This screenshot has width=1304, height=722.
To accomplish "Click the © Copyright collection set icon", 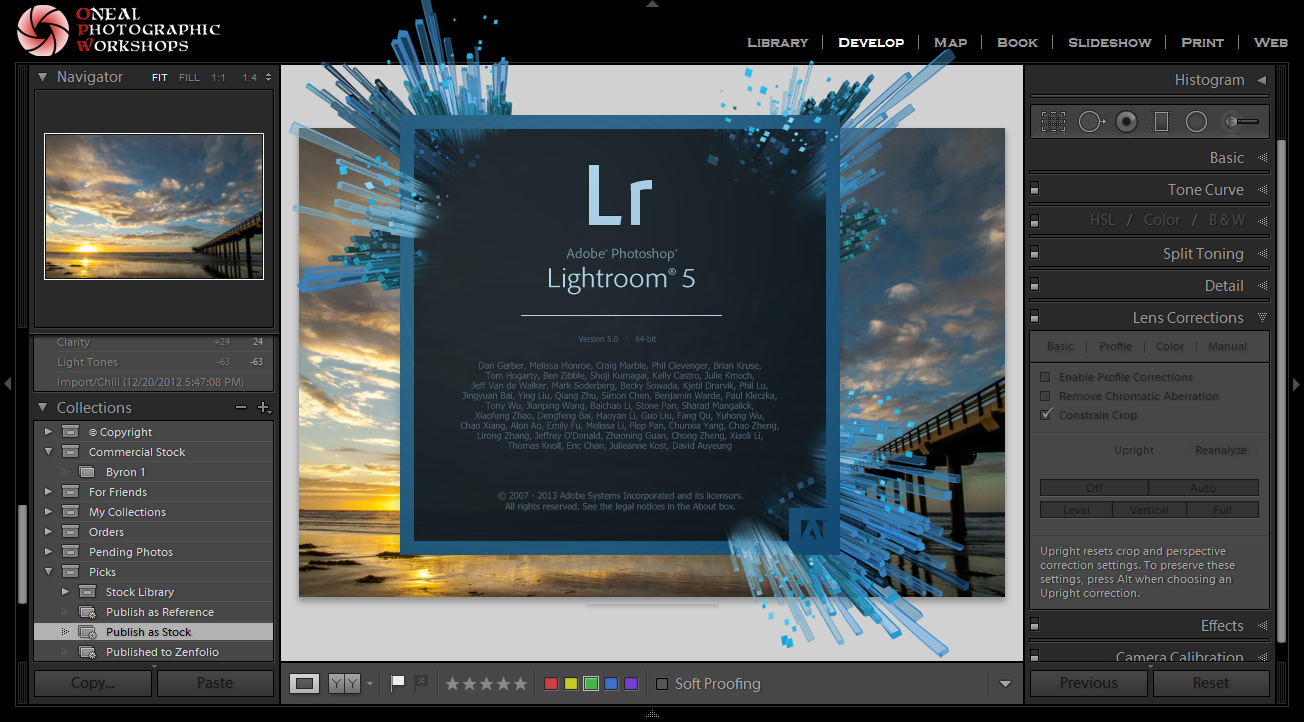I will click(70, 432).
